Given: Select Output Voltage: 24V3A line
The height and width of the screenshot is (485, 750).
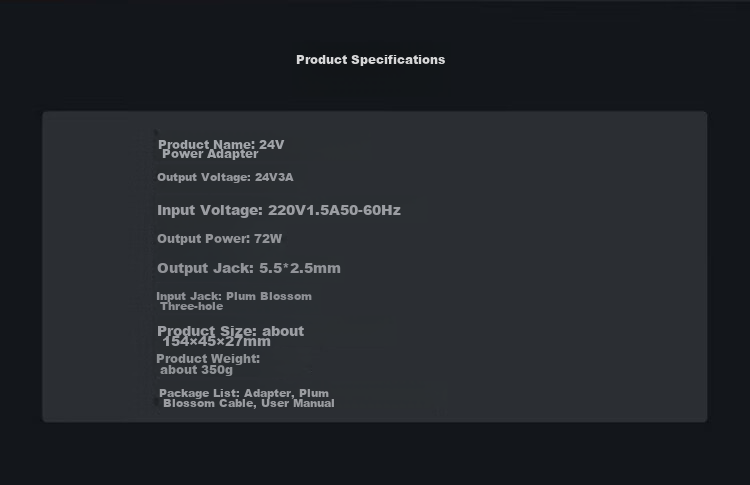Looking at the screenshot, I should [225, 177].
